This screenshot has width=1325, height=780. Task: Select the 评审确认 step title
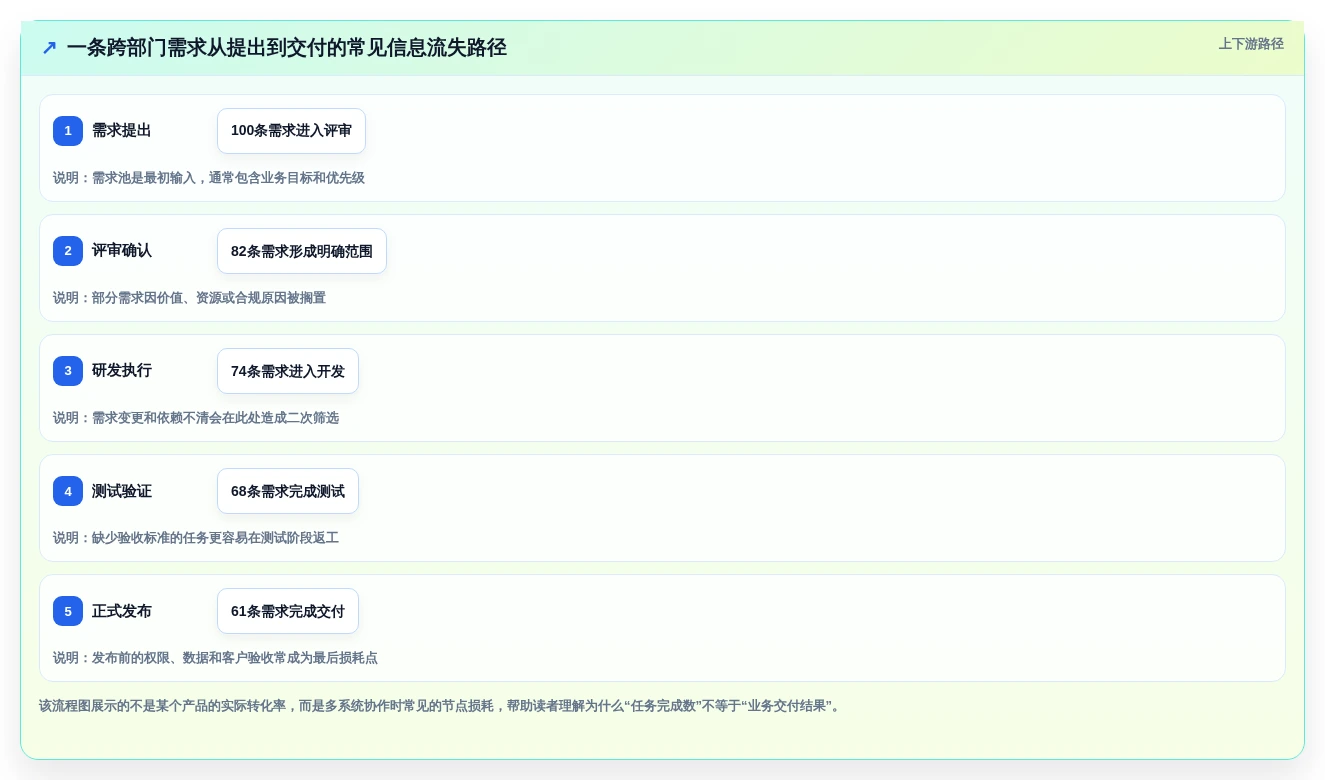click(122, 251)
